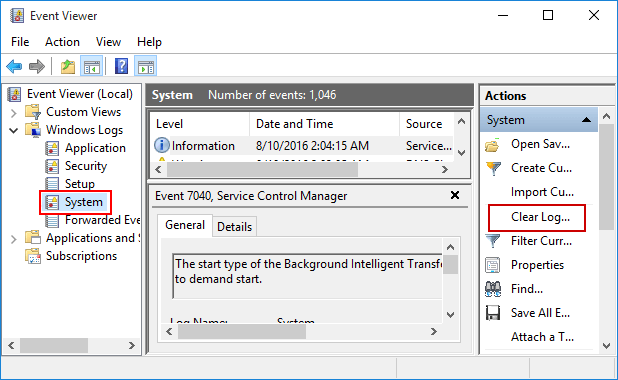Click the System log icon in tree
The image size is (618, 380).
tap(52, 202)
